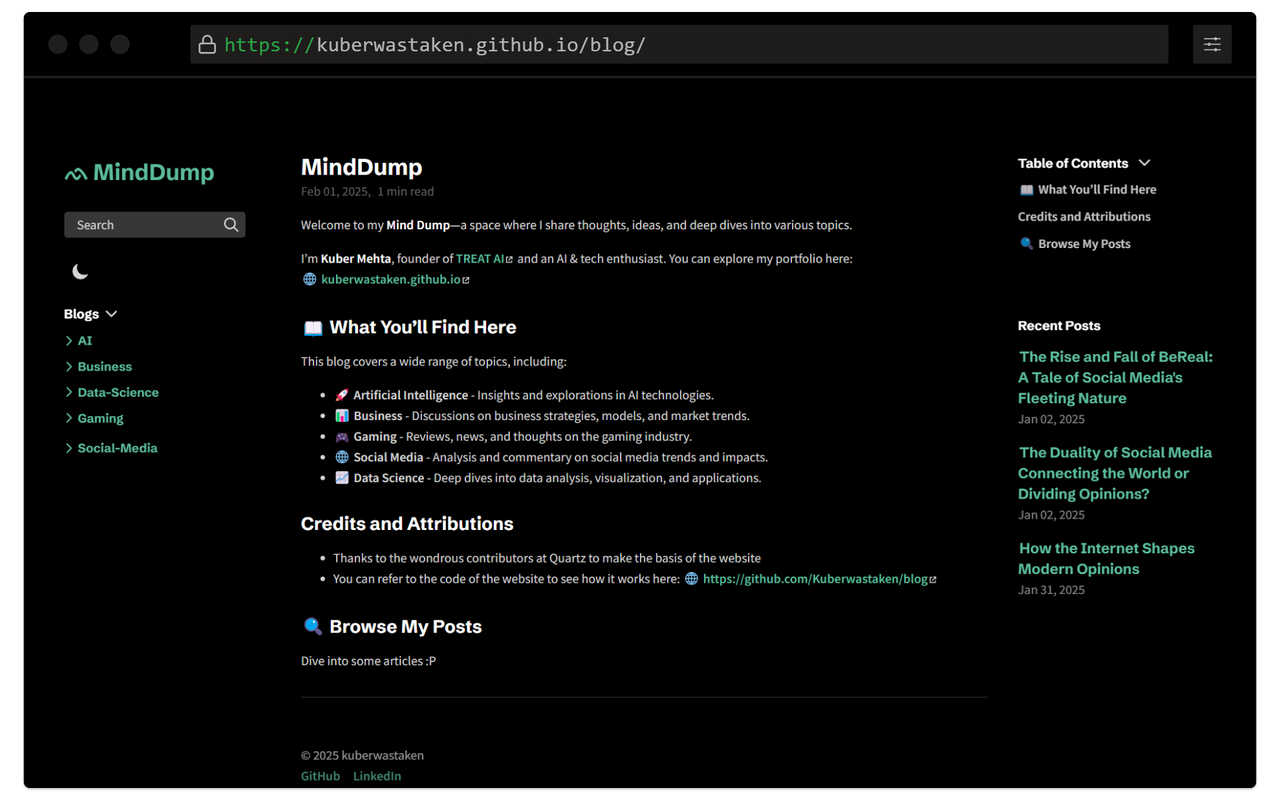
Task: Open How the Internet Shapes Modern Opinions post
Action: 1106,558
